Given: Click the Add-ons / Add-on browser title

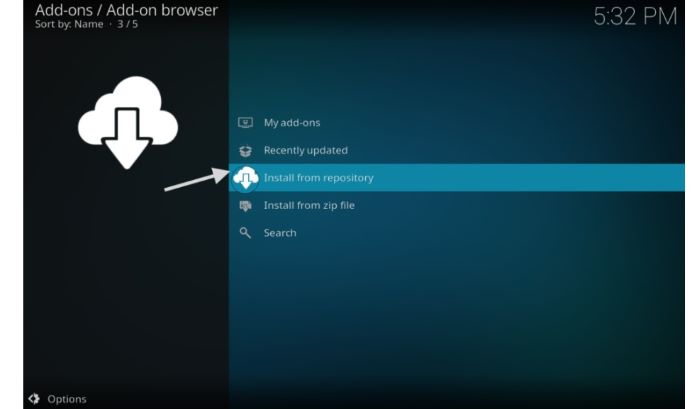Looking at the screenshot, I should coord(126,10).
